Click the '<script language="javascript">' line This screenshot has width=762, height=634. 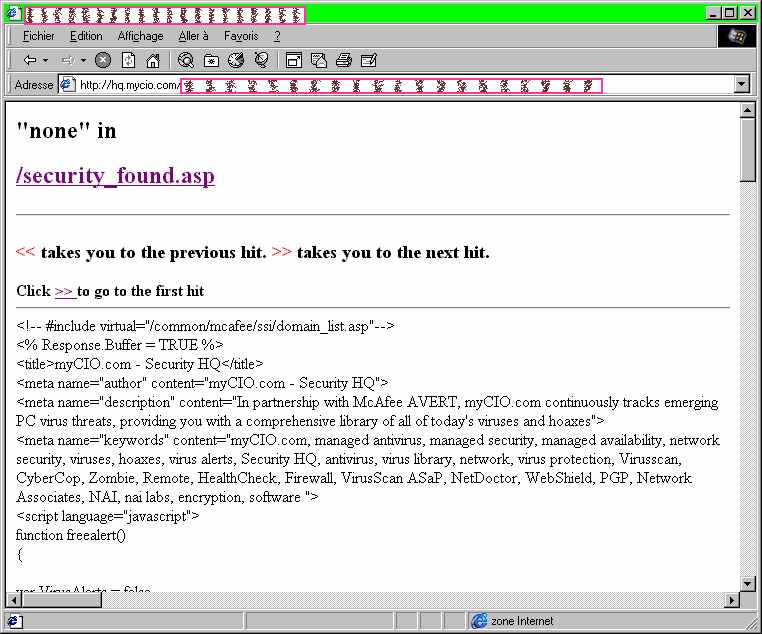tap(107, 516)
